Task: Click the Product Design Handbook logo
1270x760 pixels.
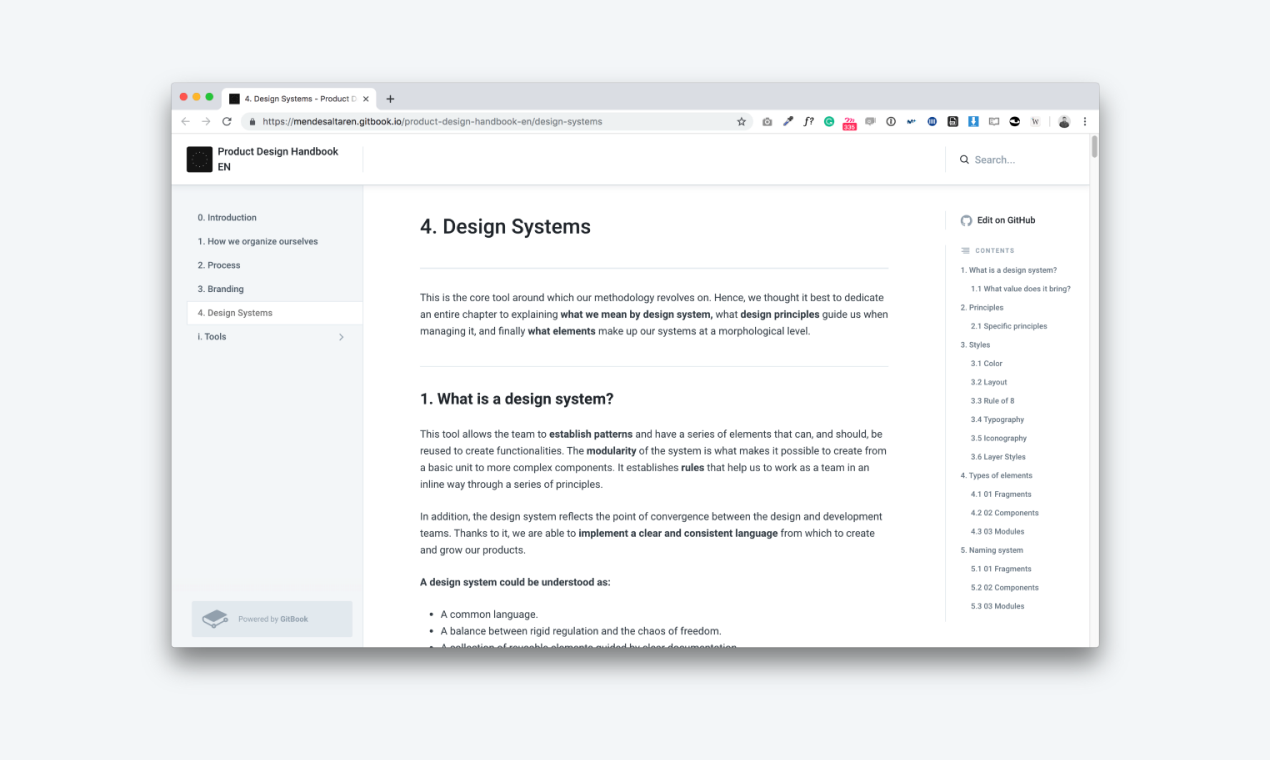Action: pyautogui.click(x=200, y=159)
